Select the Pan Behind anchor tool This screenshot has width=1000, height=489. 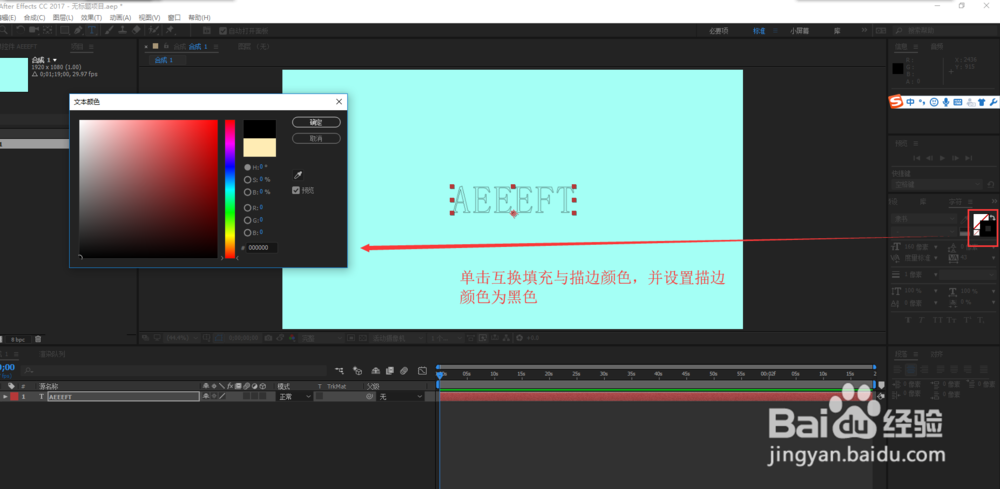47,30
